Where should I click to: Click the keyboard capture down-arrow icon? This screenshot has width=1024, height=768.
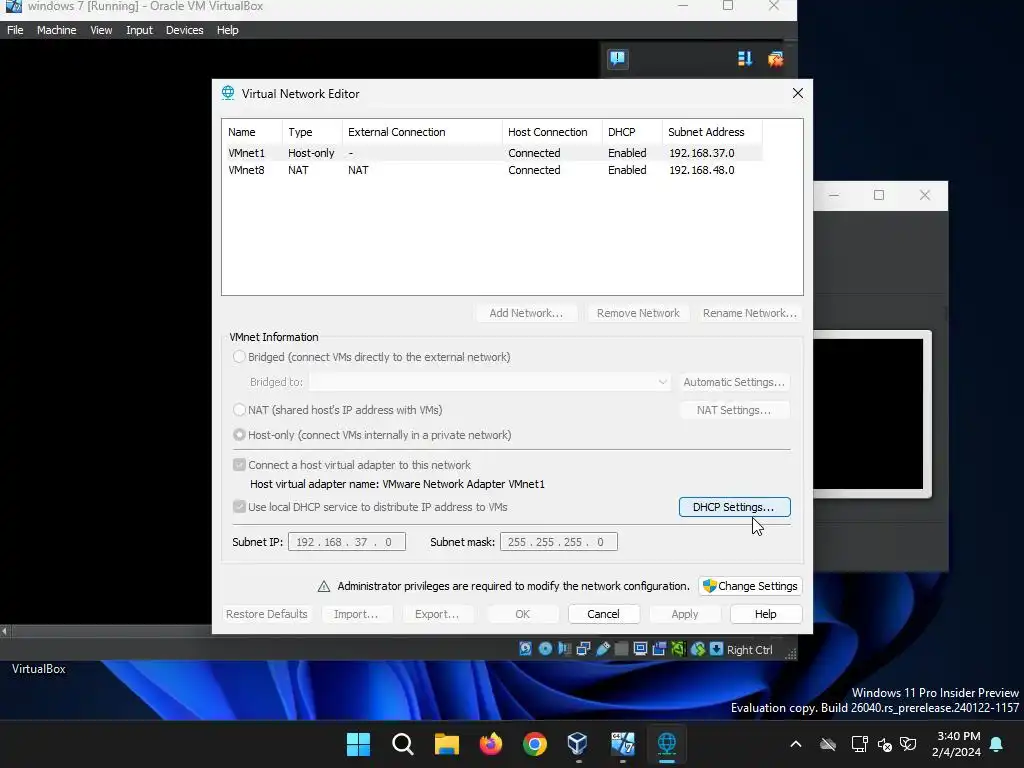click(x=716, y=649)
